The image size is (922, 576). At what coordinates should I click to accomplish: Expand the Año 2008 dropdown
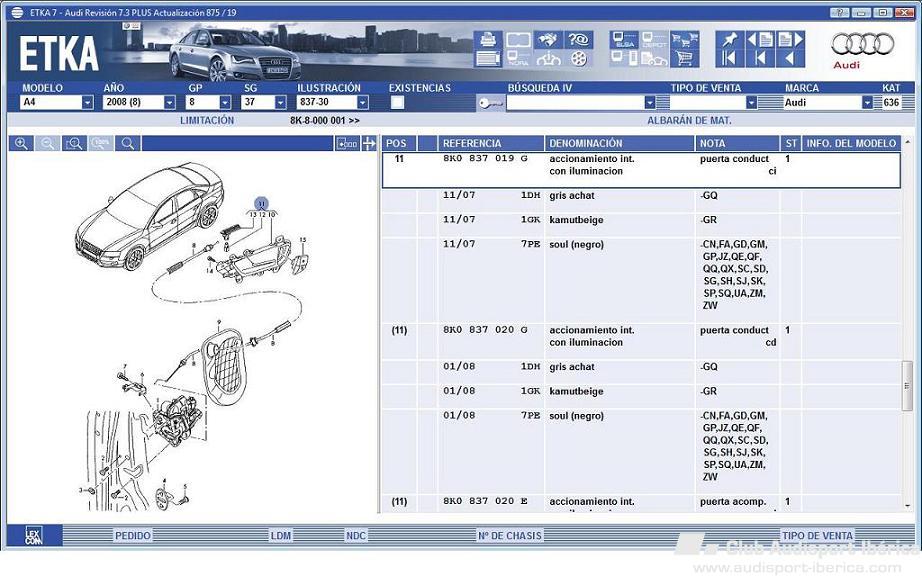coord(169,102)
